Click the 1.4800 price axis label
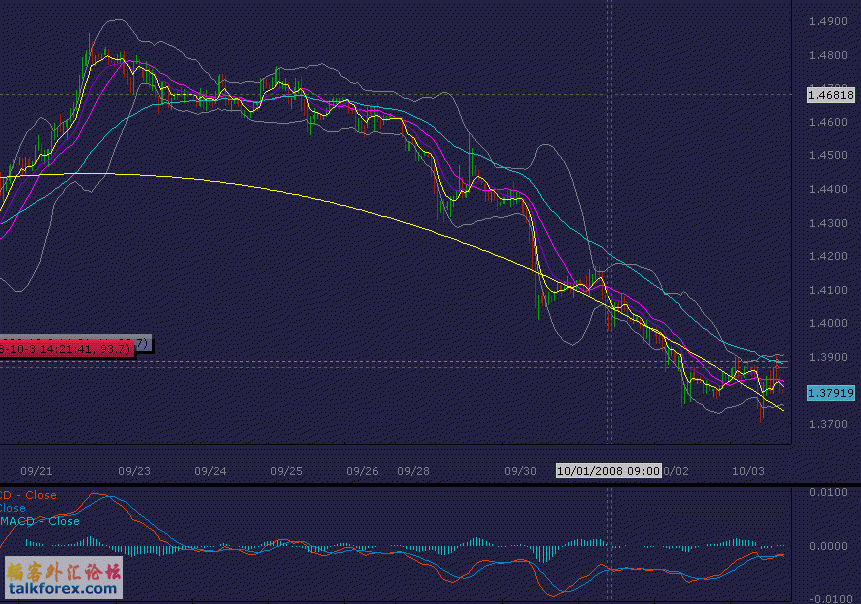Screen dimensions: 861x604 828,55
